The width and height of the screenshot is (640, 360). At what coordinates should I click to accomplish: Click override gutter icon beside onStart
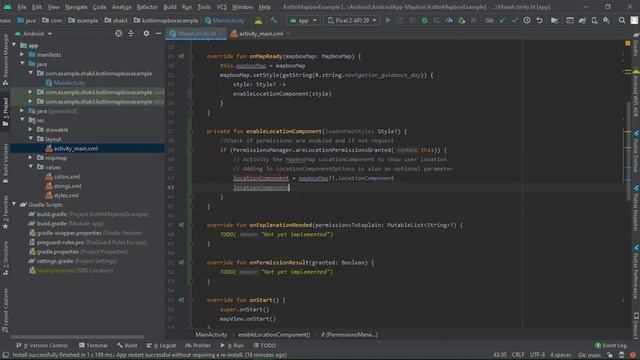point(181,300)
